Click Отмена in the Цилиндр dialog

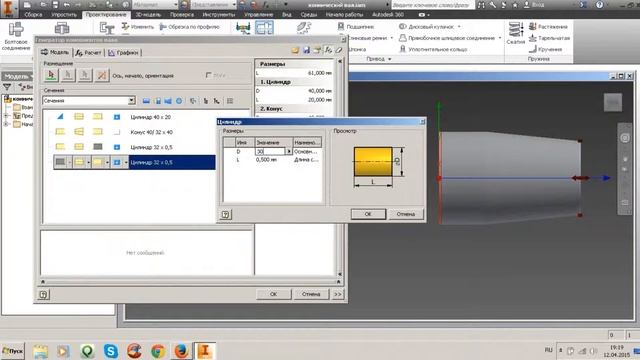[405, 214]
